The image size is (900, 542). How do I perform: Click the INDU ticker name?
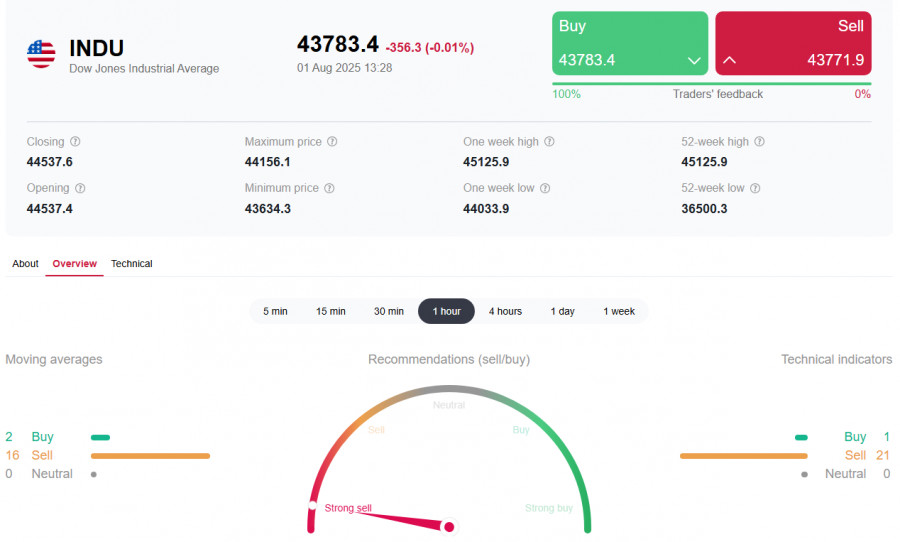coord(96,48)
